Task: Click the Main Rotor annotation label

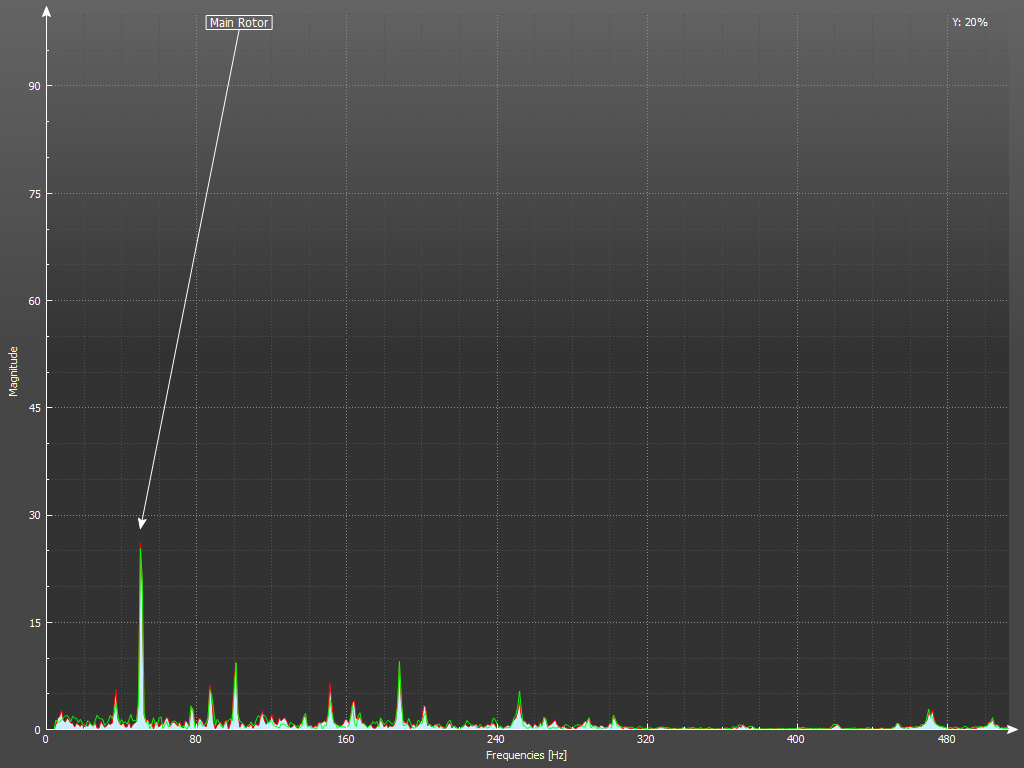Action: click(x=239, y=22)
